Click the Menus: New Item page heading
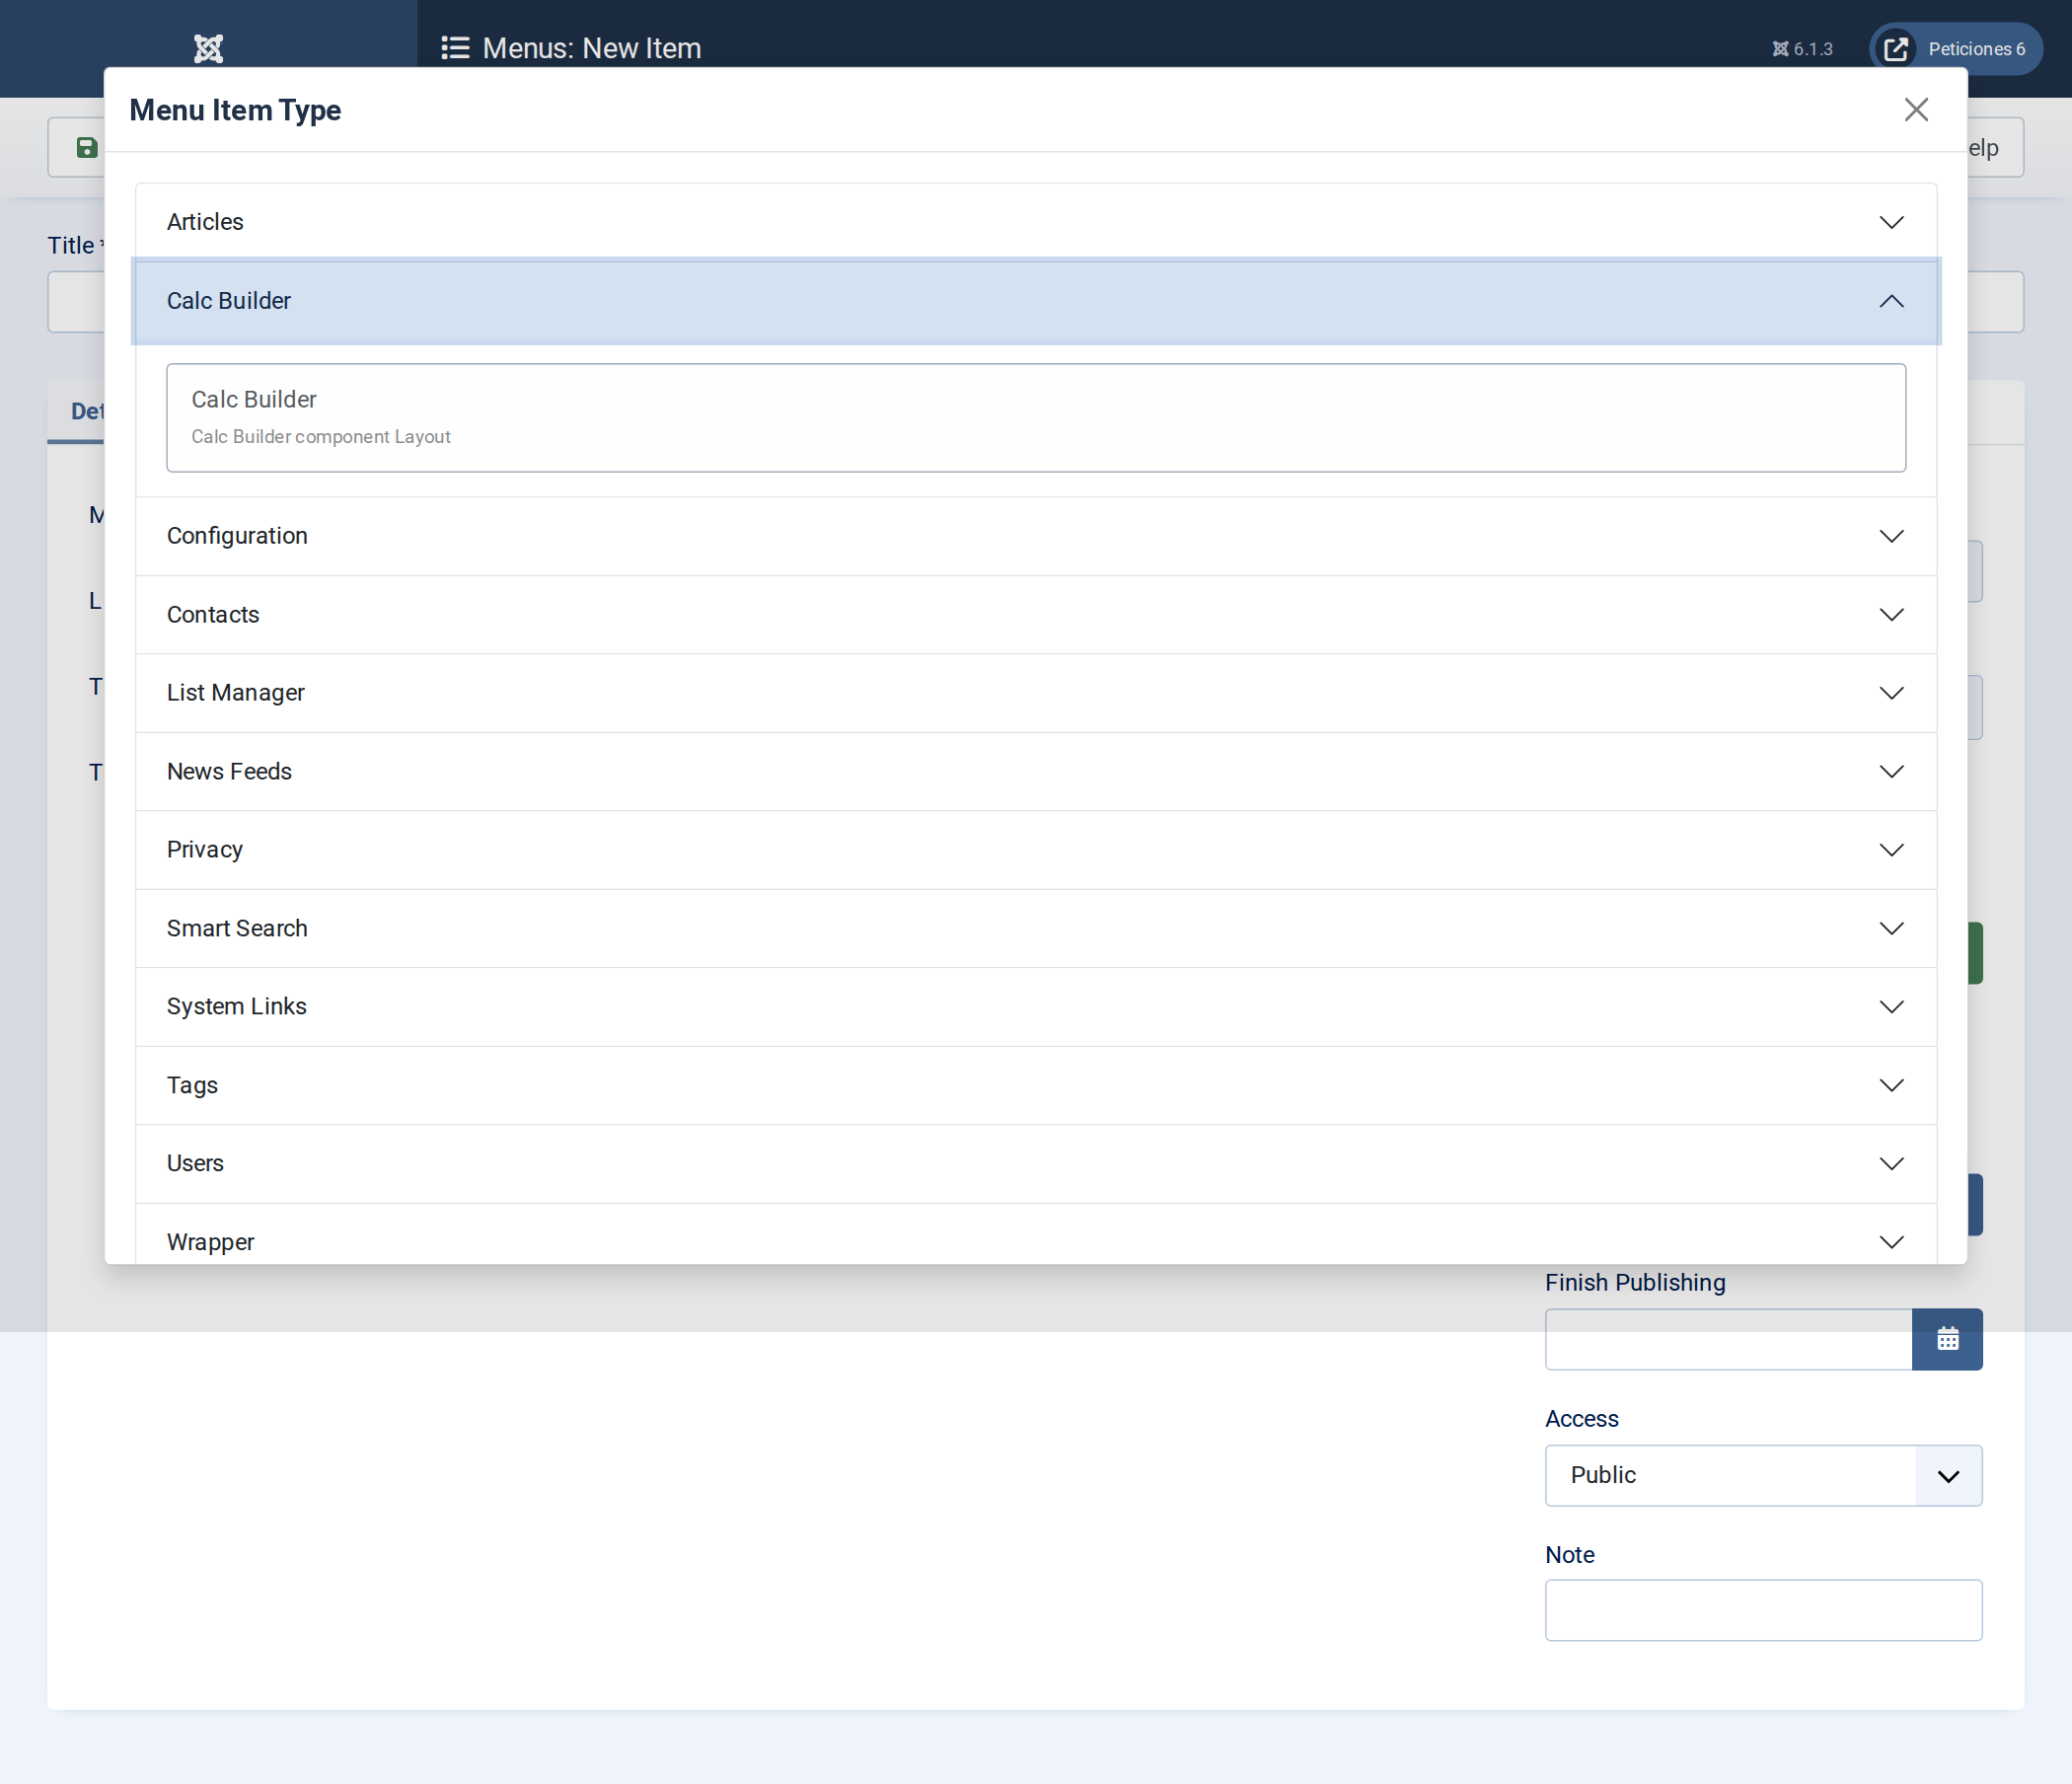 tap(591, 48)
